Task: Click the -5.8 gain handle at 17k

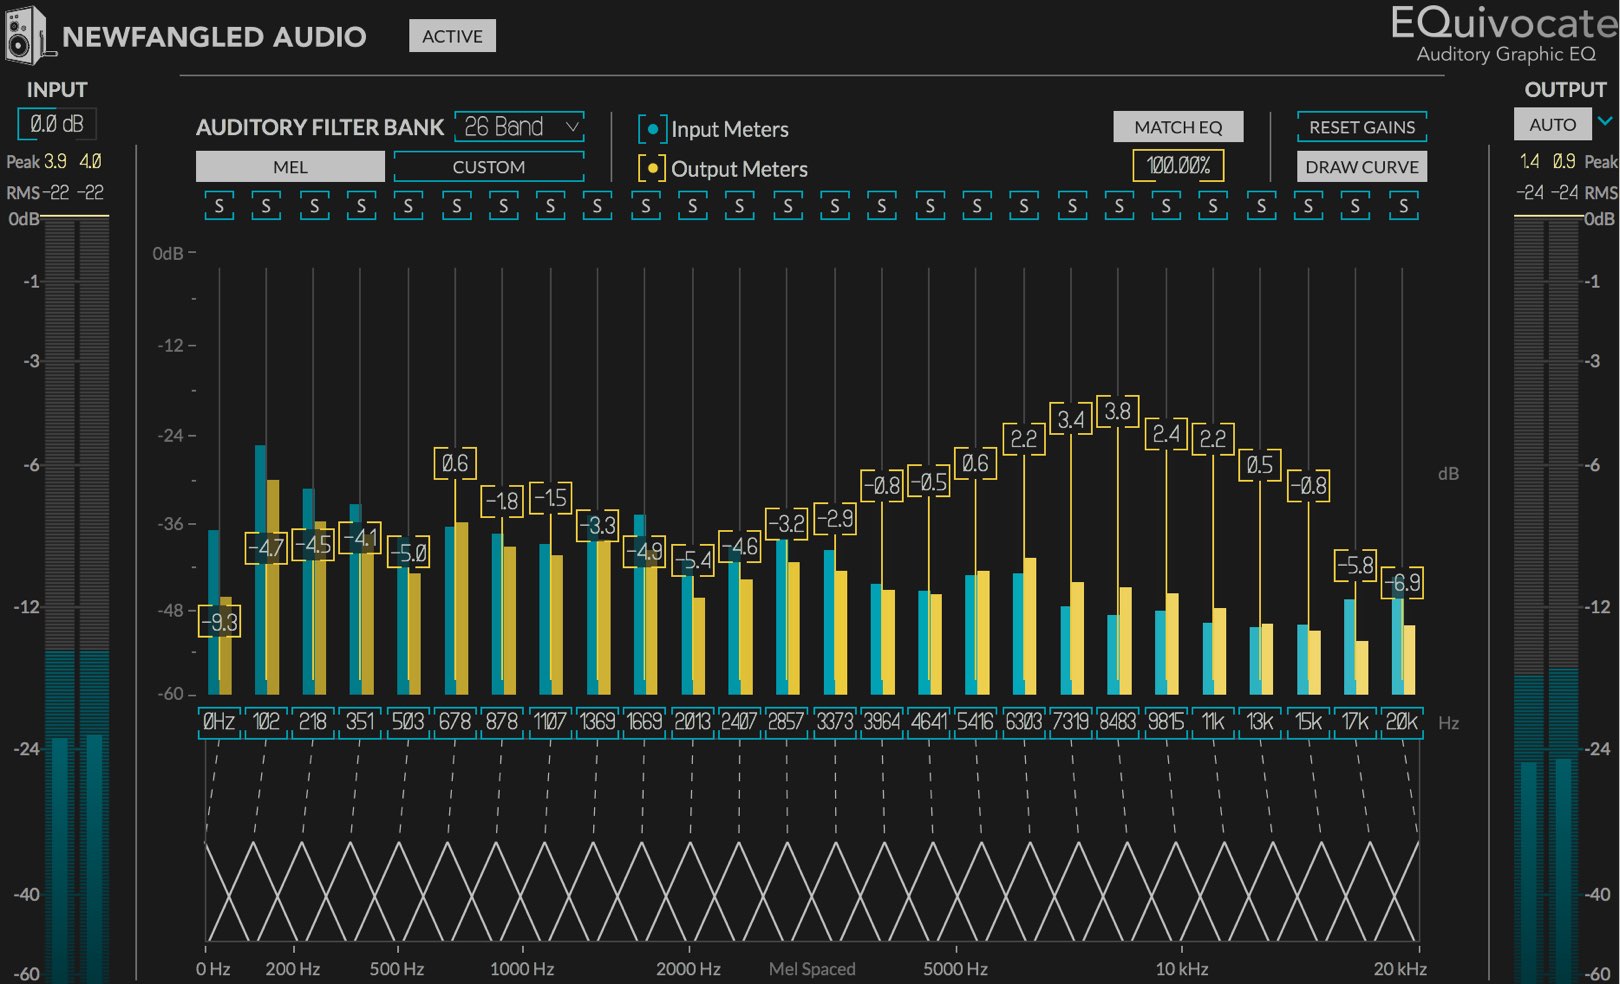Action: click(1355, 565)
